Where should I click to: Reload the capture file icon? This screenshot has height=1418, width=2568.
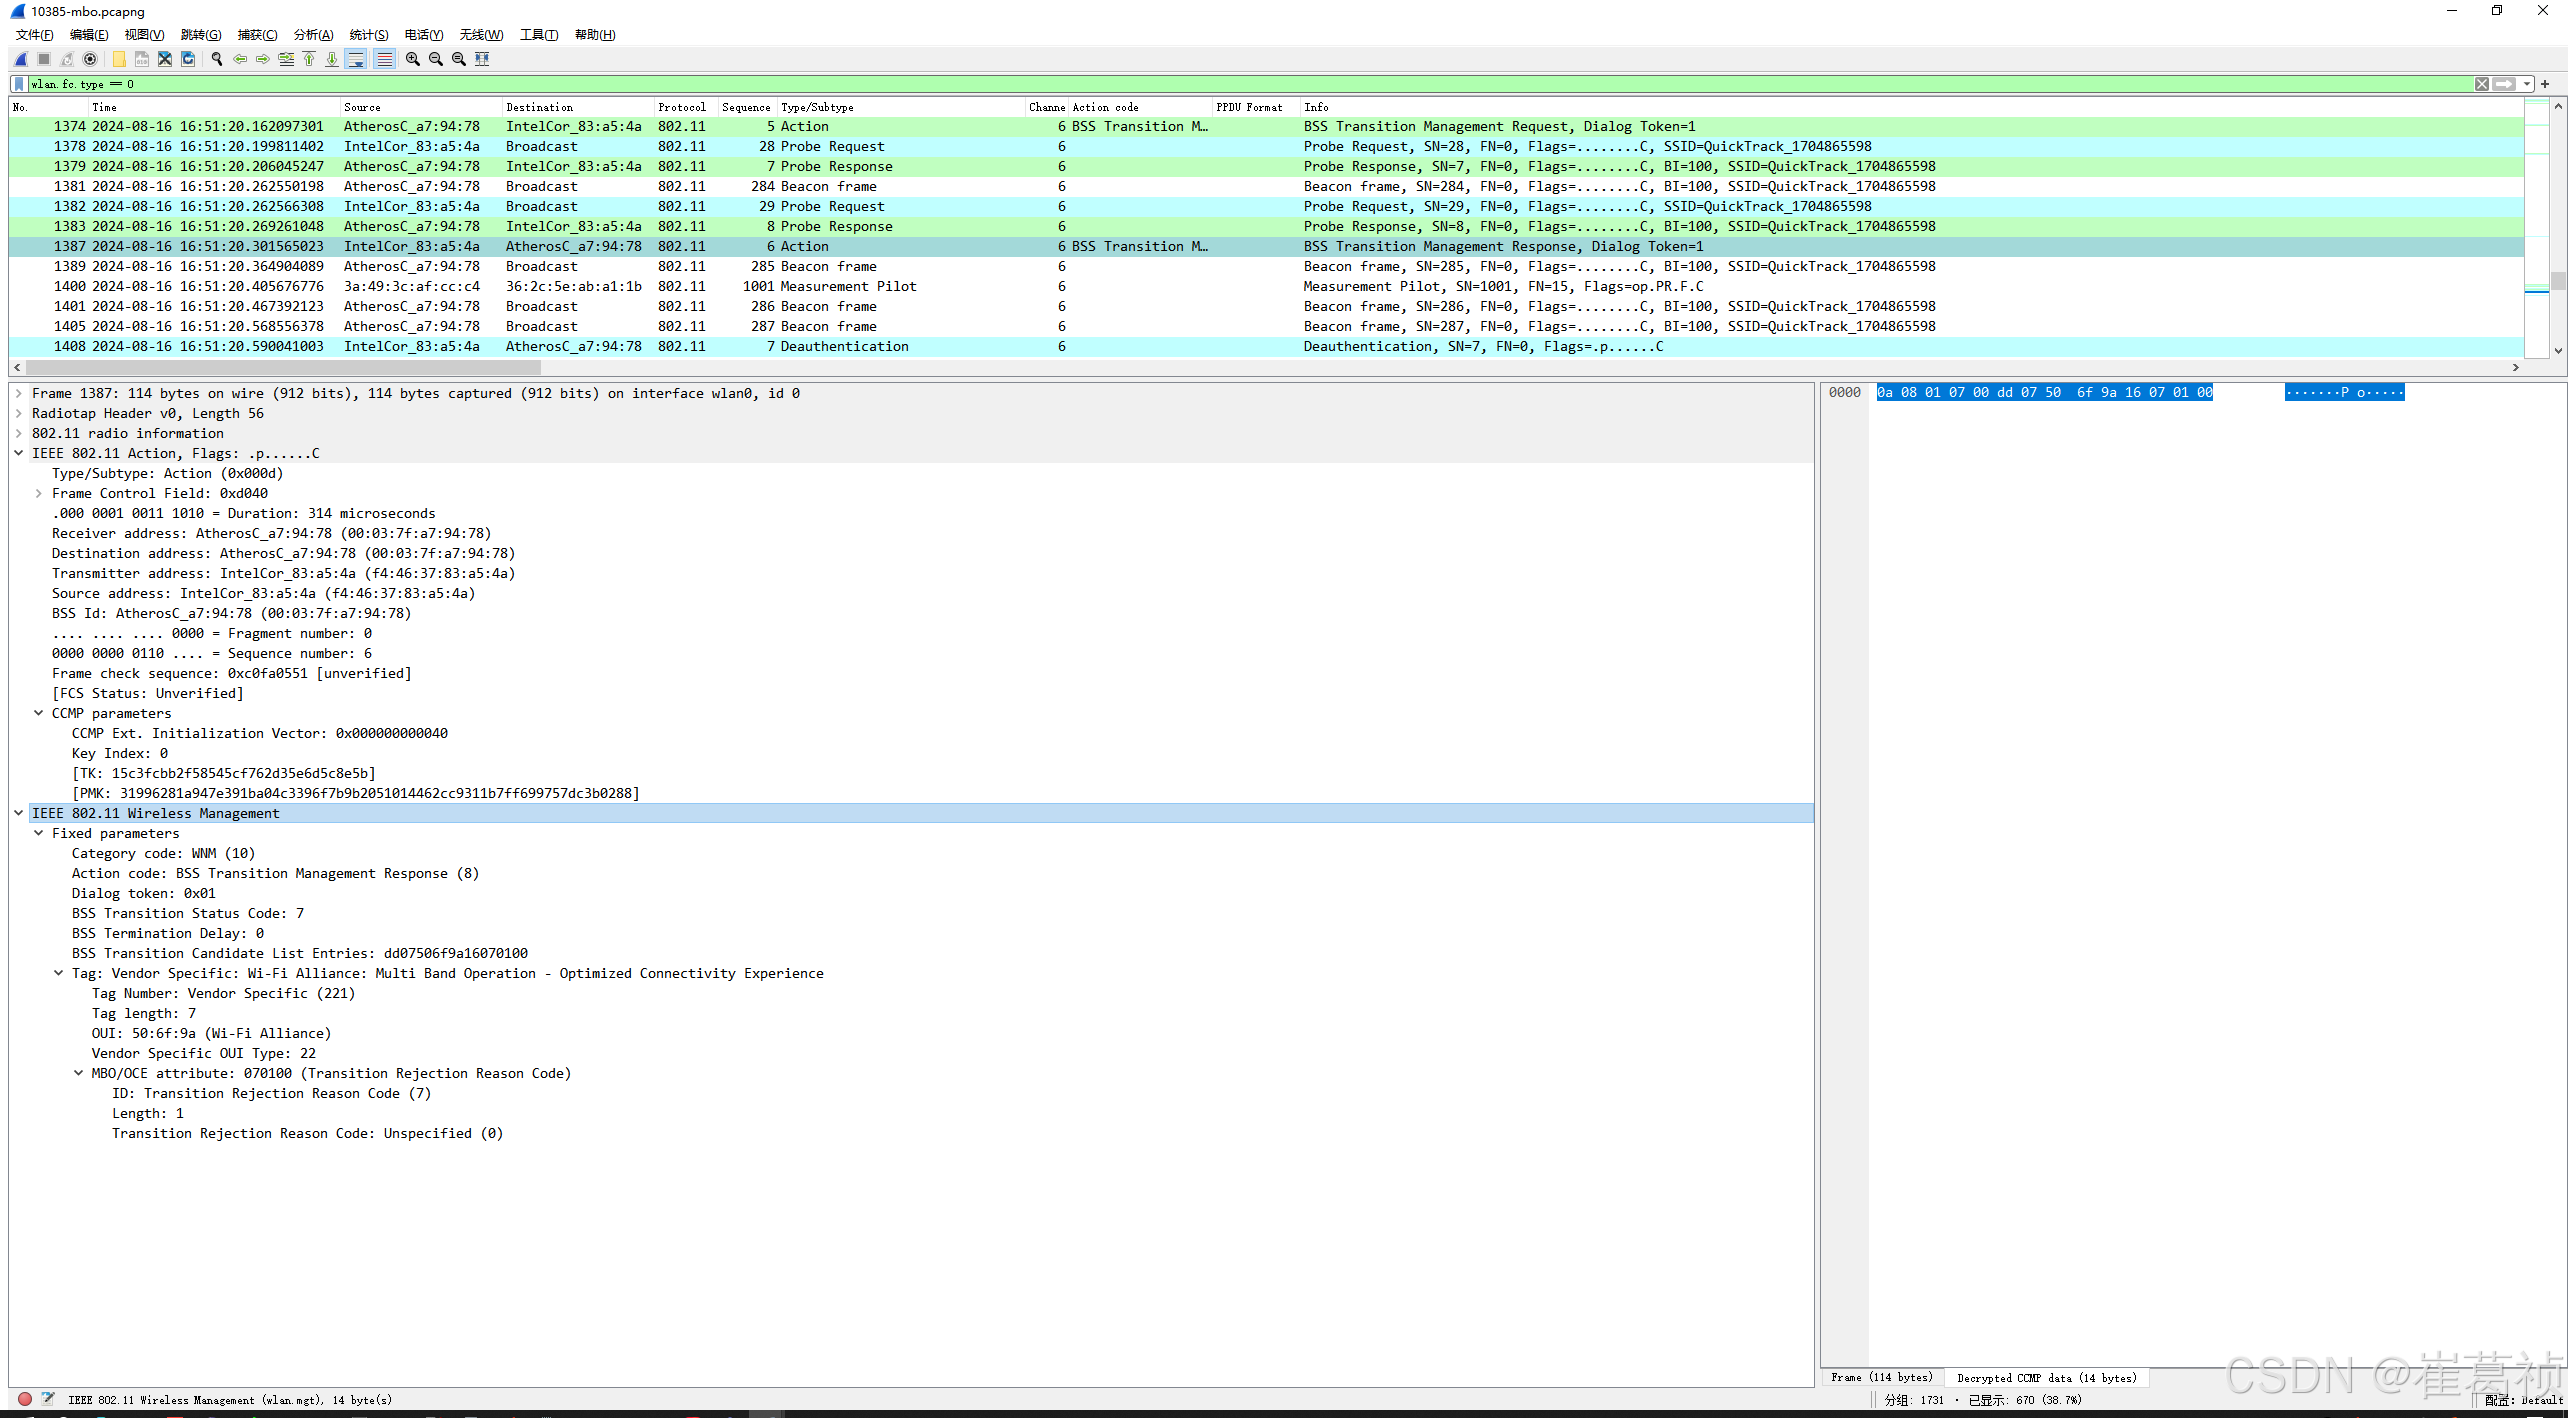pyautogui.click(x=188, y=59)
